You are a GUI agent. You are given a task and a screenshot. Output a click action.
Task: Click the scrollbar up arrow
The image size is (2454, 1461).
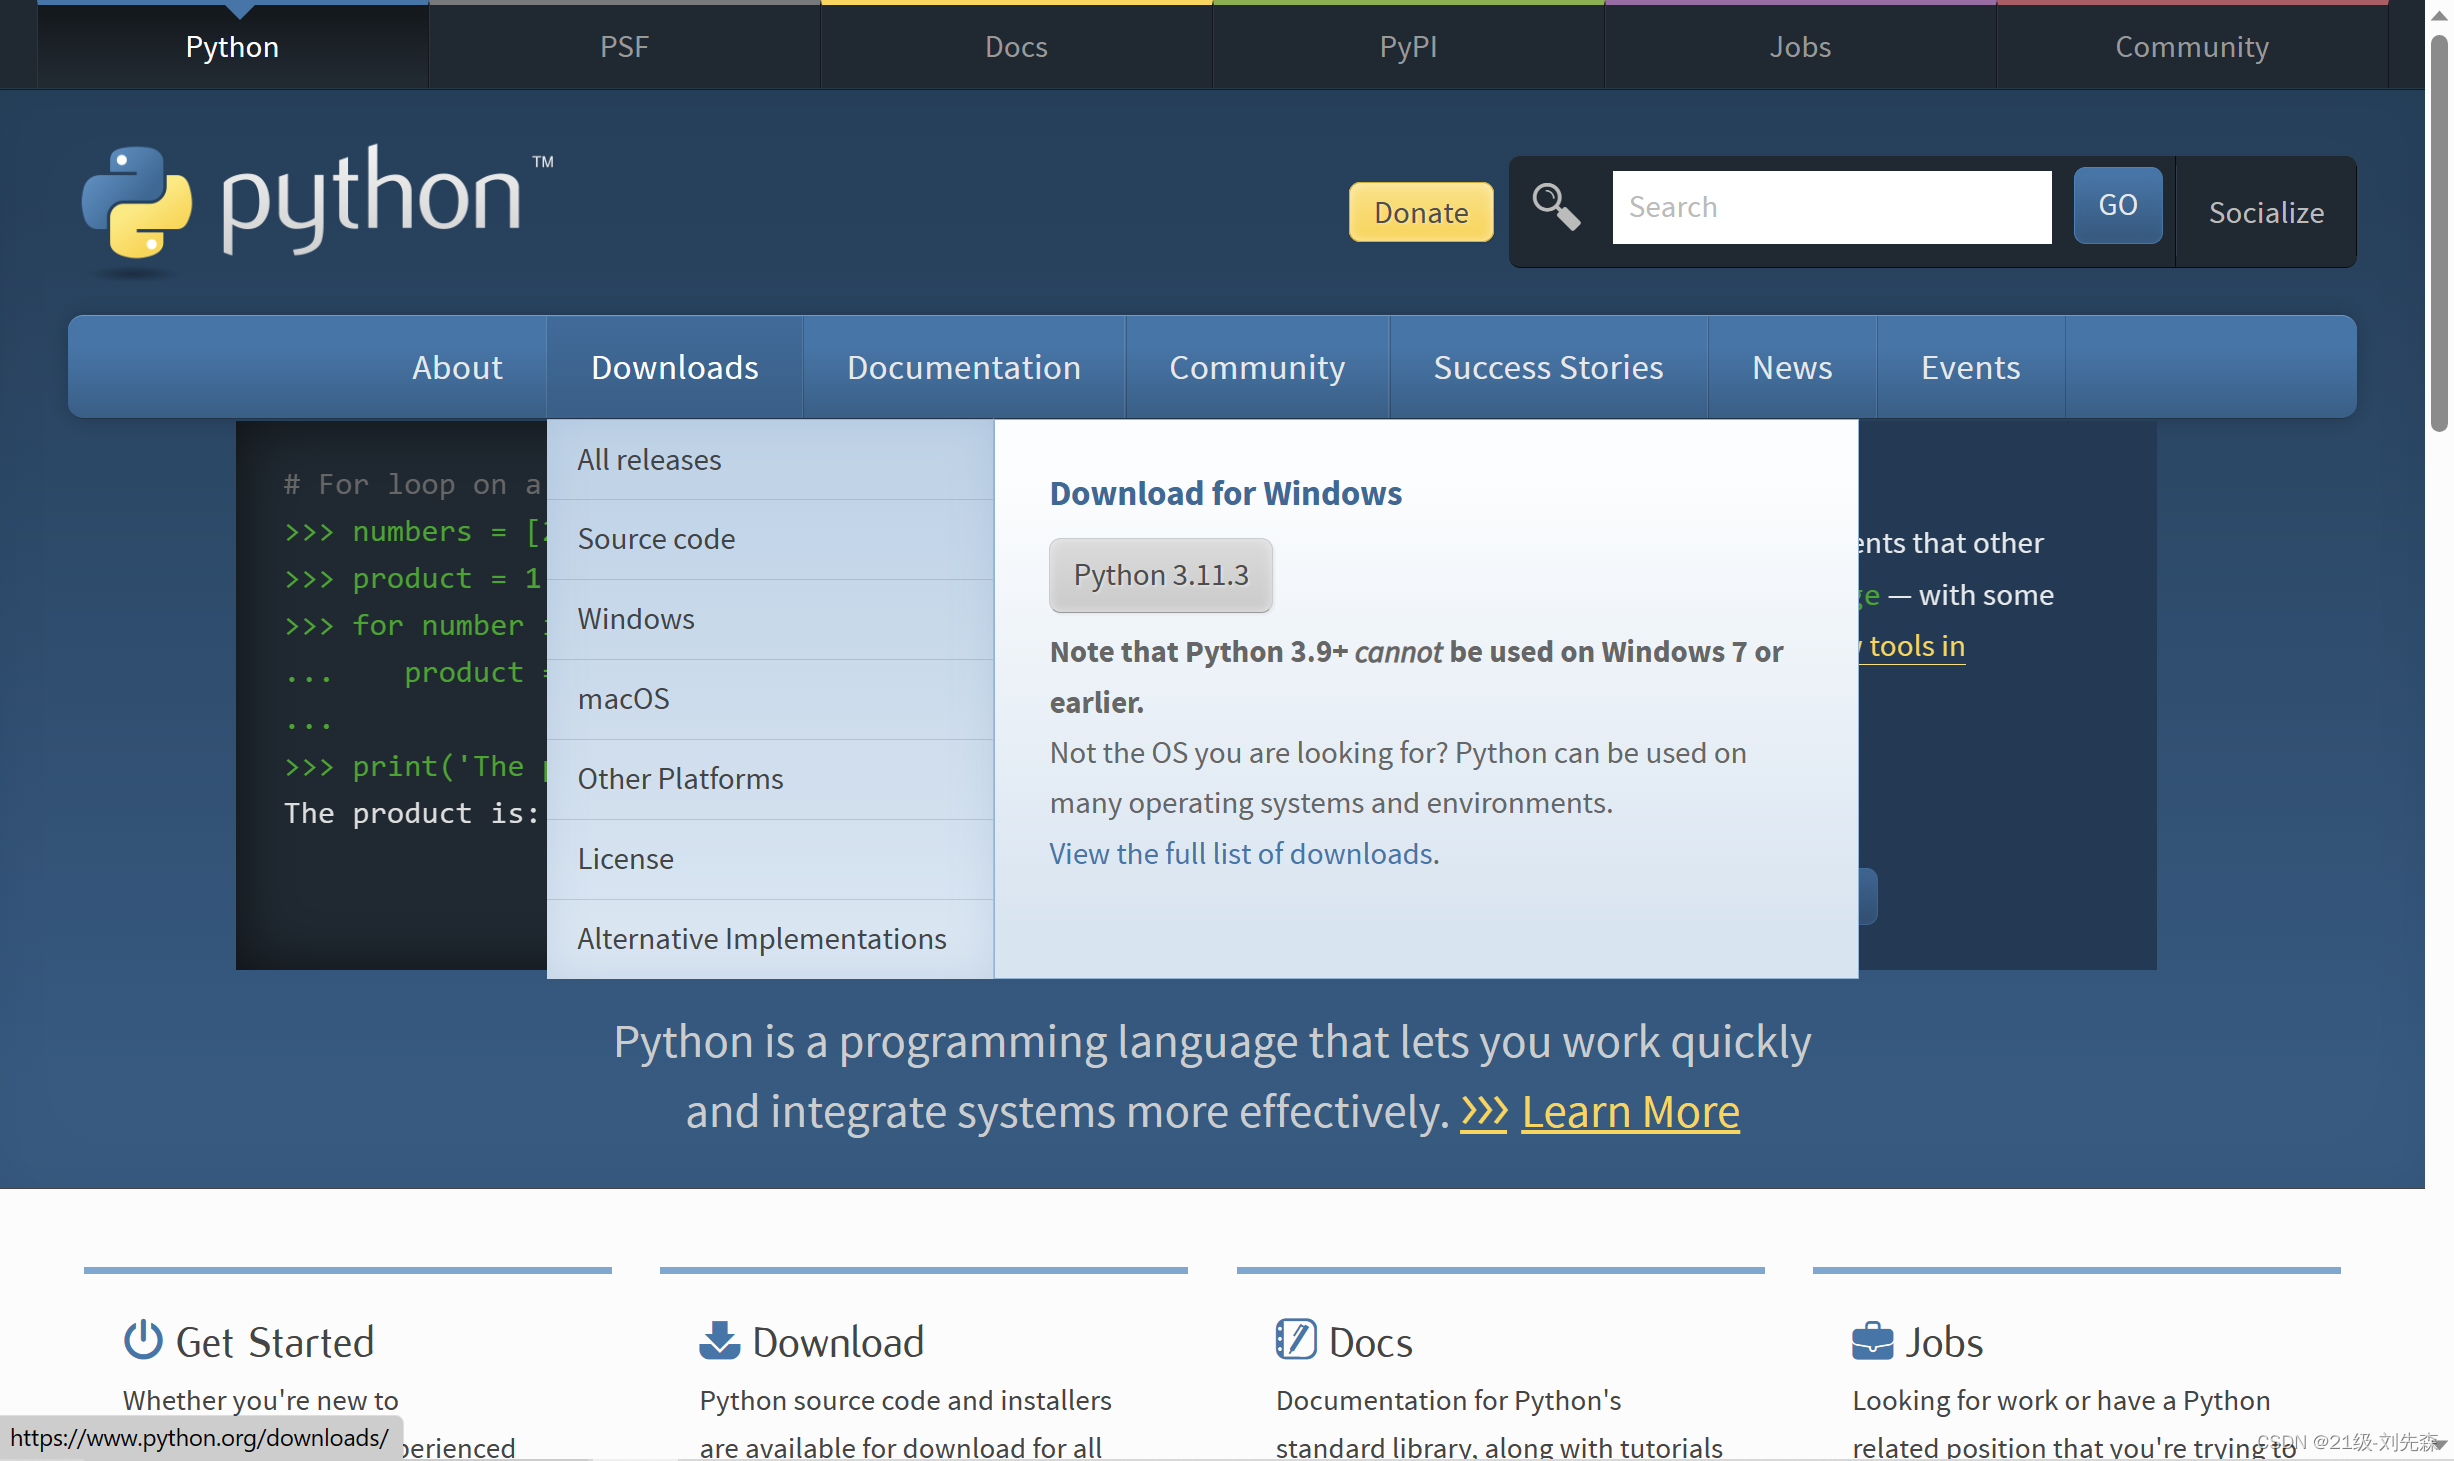point(2439,15)
